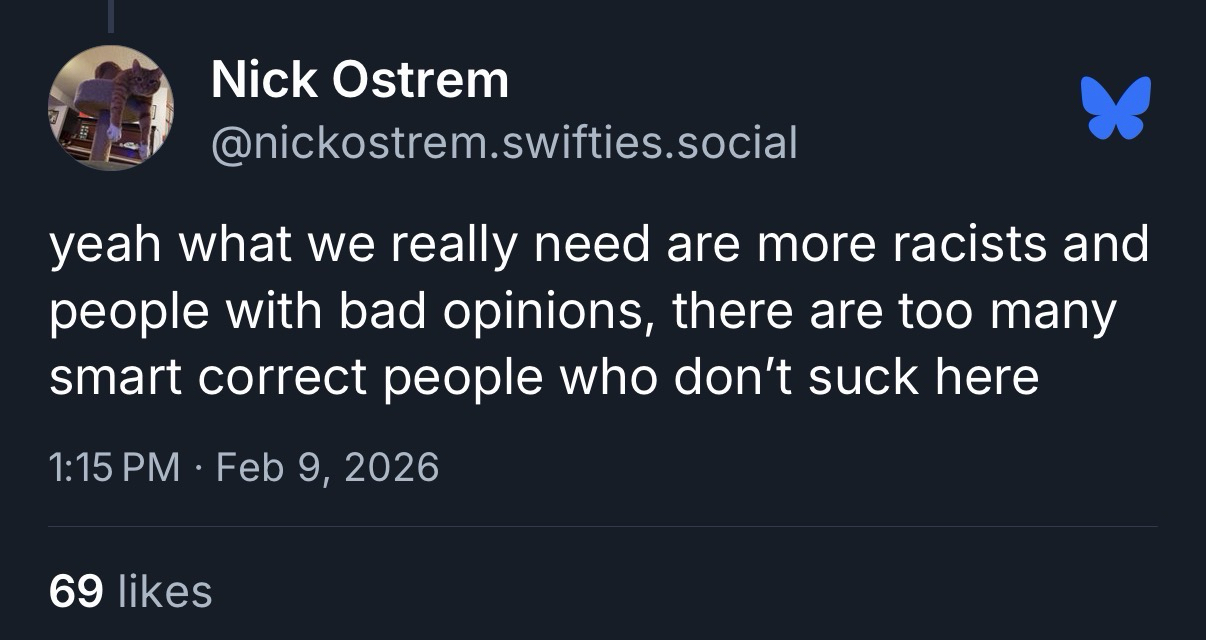Click the number 69 in likes count
Screen dimensions: 1206x640
pyautogui.click(x=76, y=591)
